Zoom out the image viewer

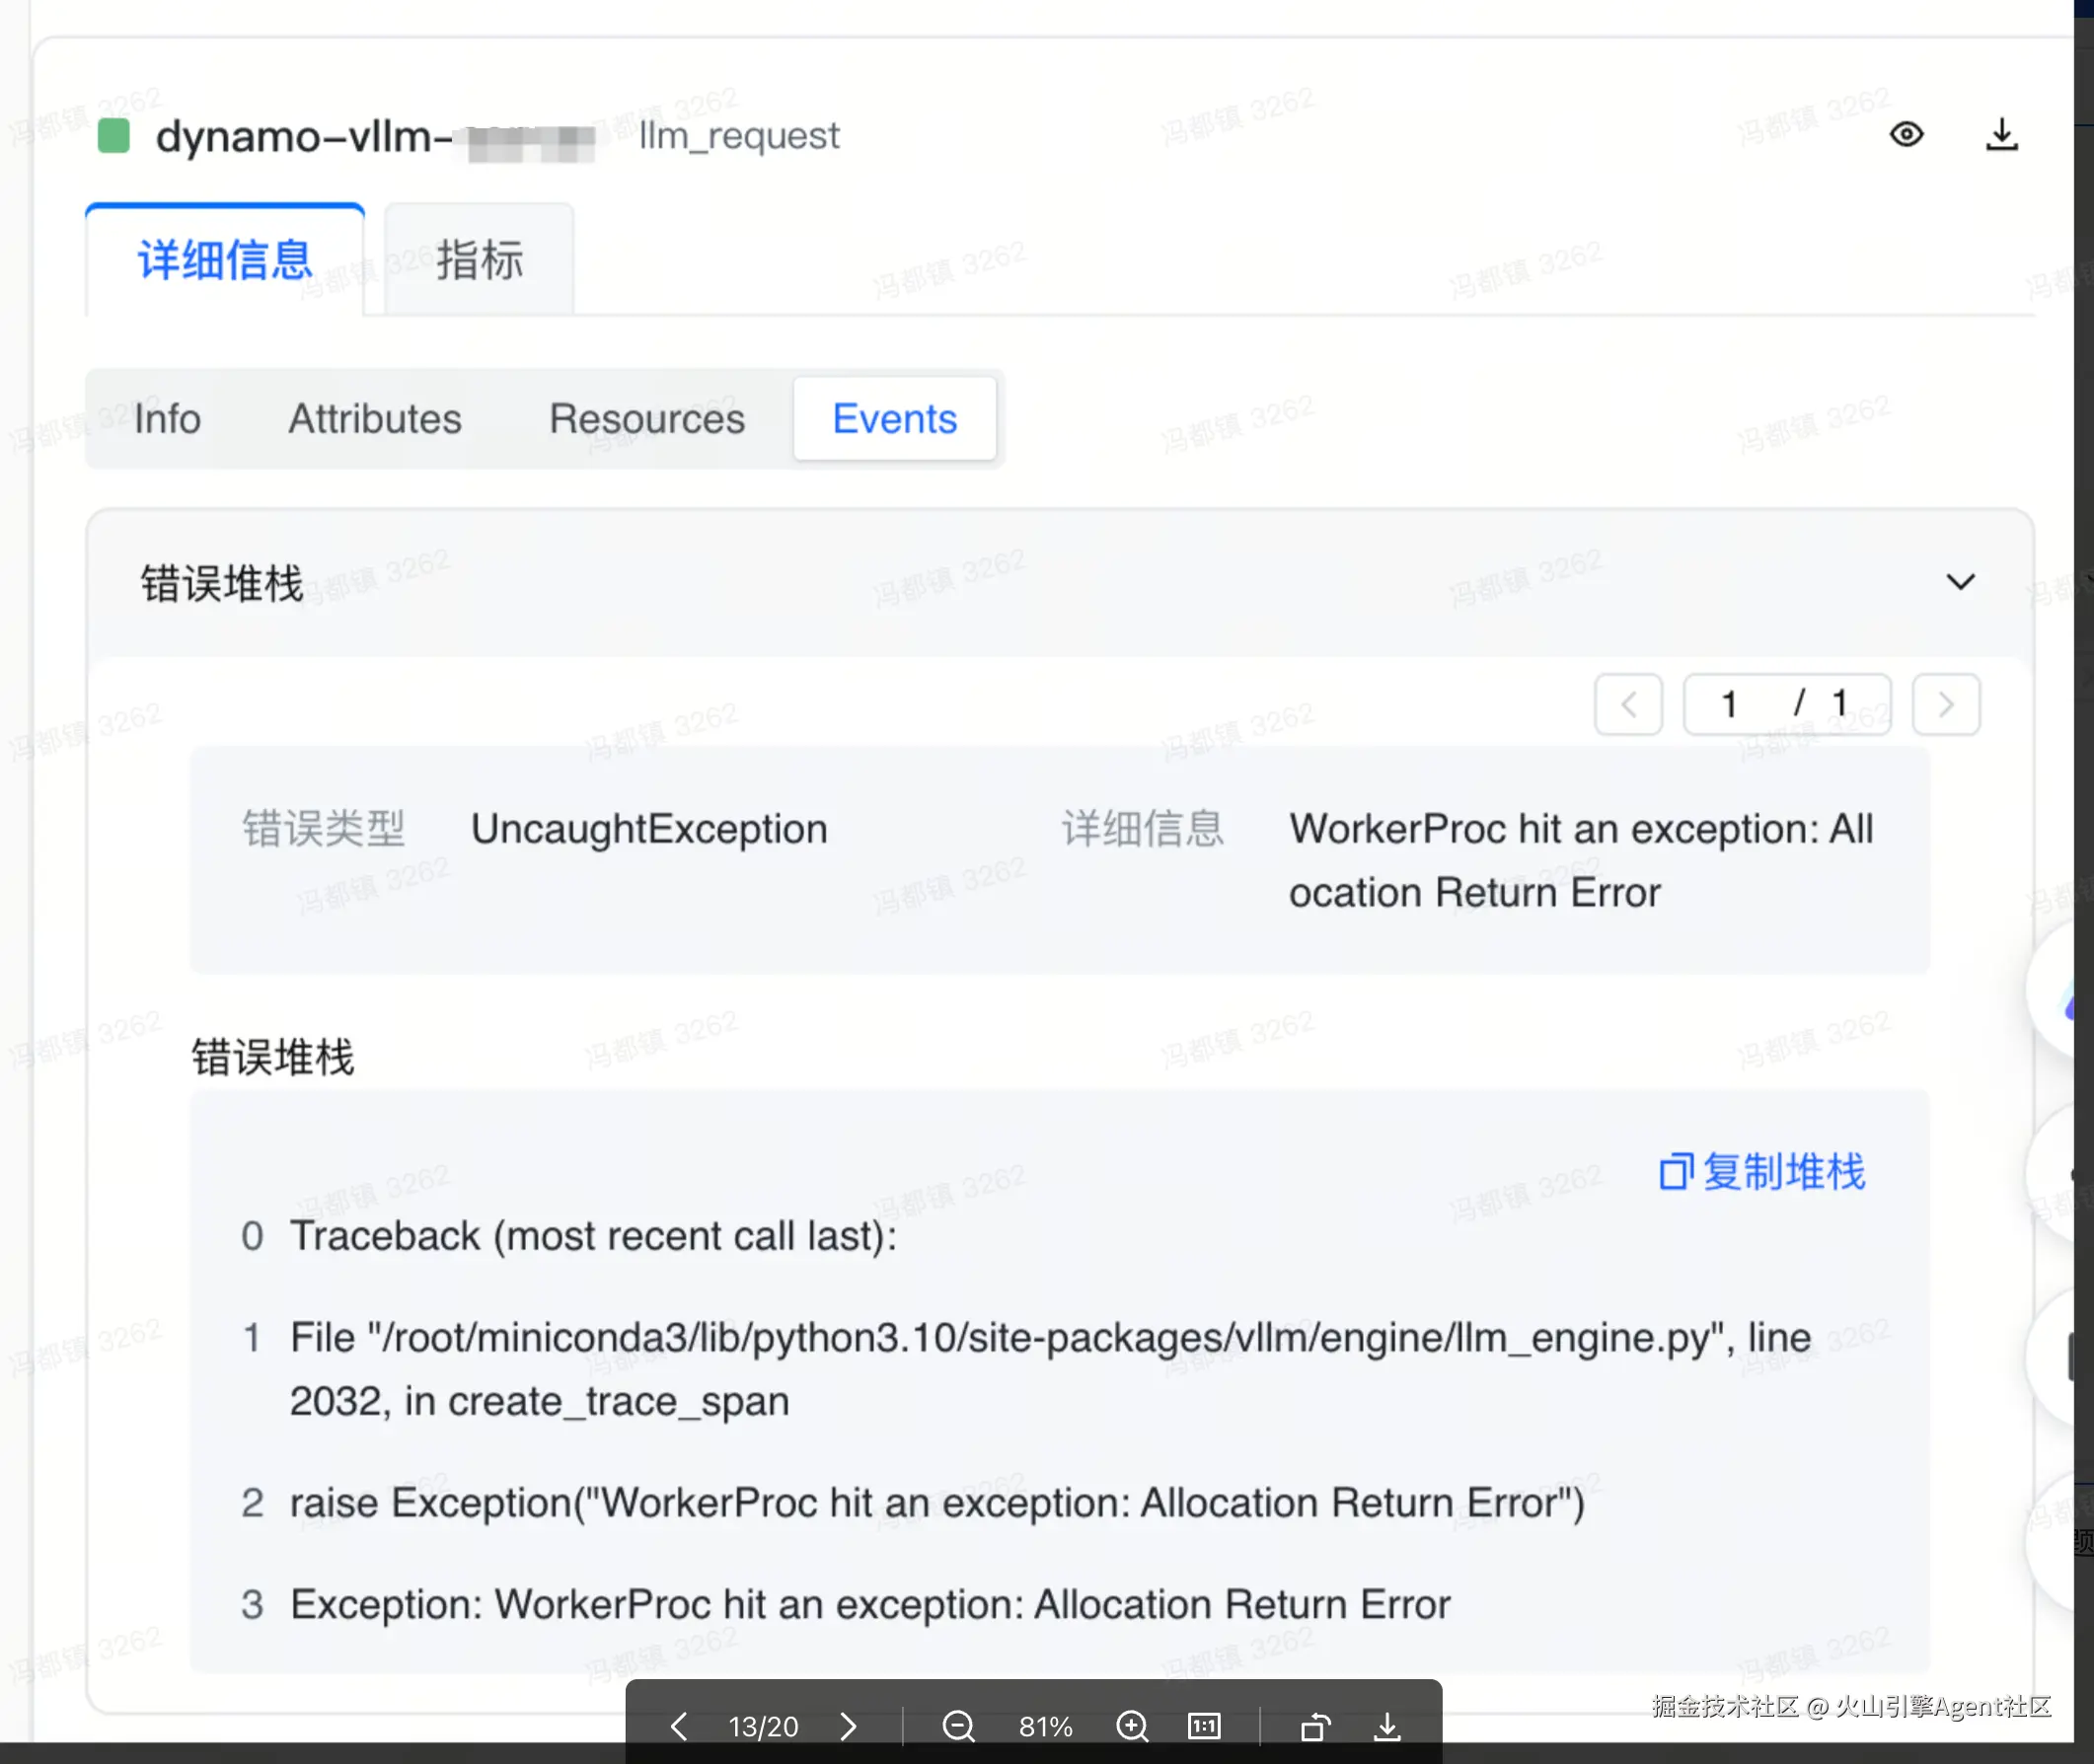point(958,1725)
